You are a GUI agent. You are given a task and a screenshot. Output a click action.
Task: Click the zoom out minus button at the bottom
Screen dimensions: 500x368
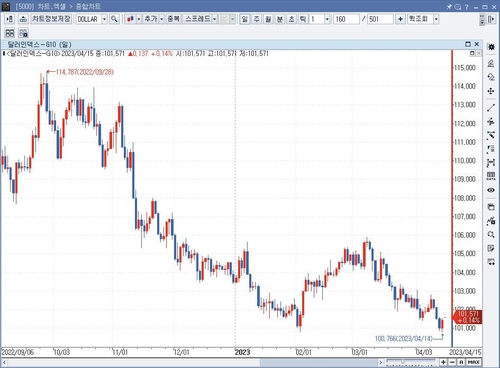pyautogui.click(x=452, y=362)
